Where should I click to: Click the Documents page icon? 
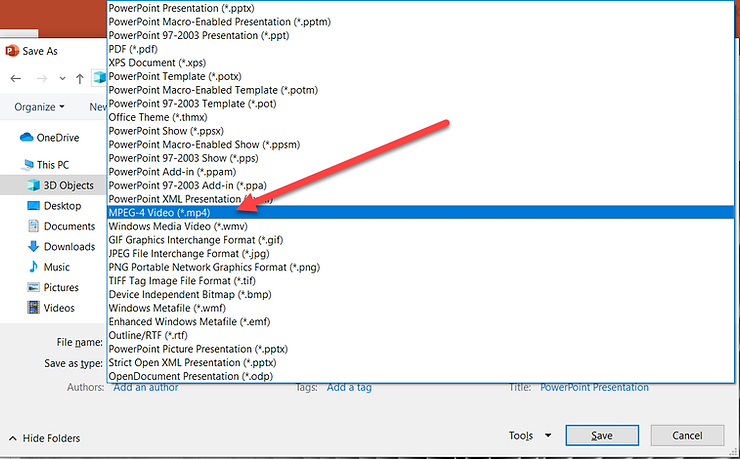coord(33,226)
